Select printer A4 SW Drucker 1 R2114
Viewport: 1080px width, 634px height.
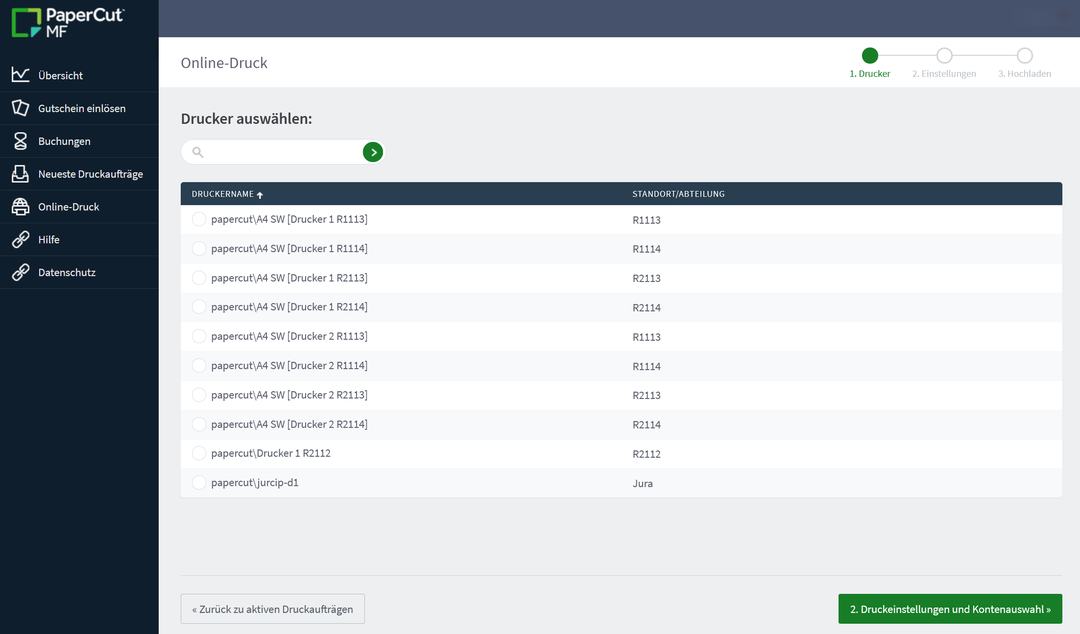(199, 307)
